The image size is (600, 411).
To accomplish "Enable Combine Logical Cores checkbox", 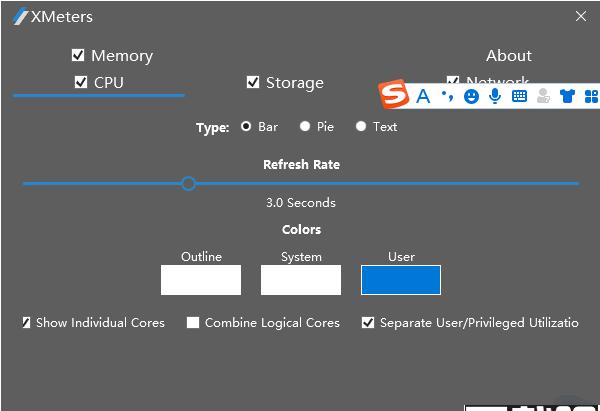I will (193, 323).
